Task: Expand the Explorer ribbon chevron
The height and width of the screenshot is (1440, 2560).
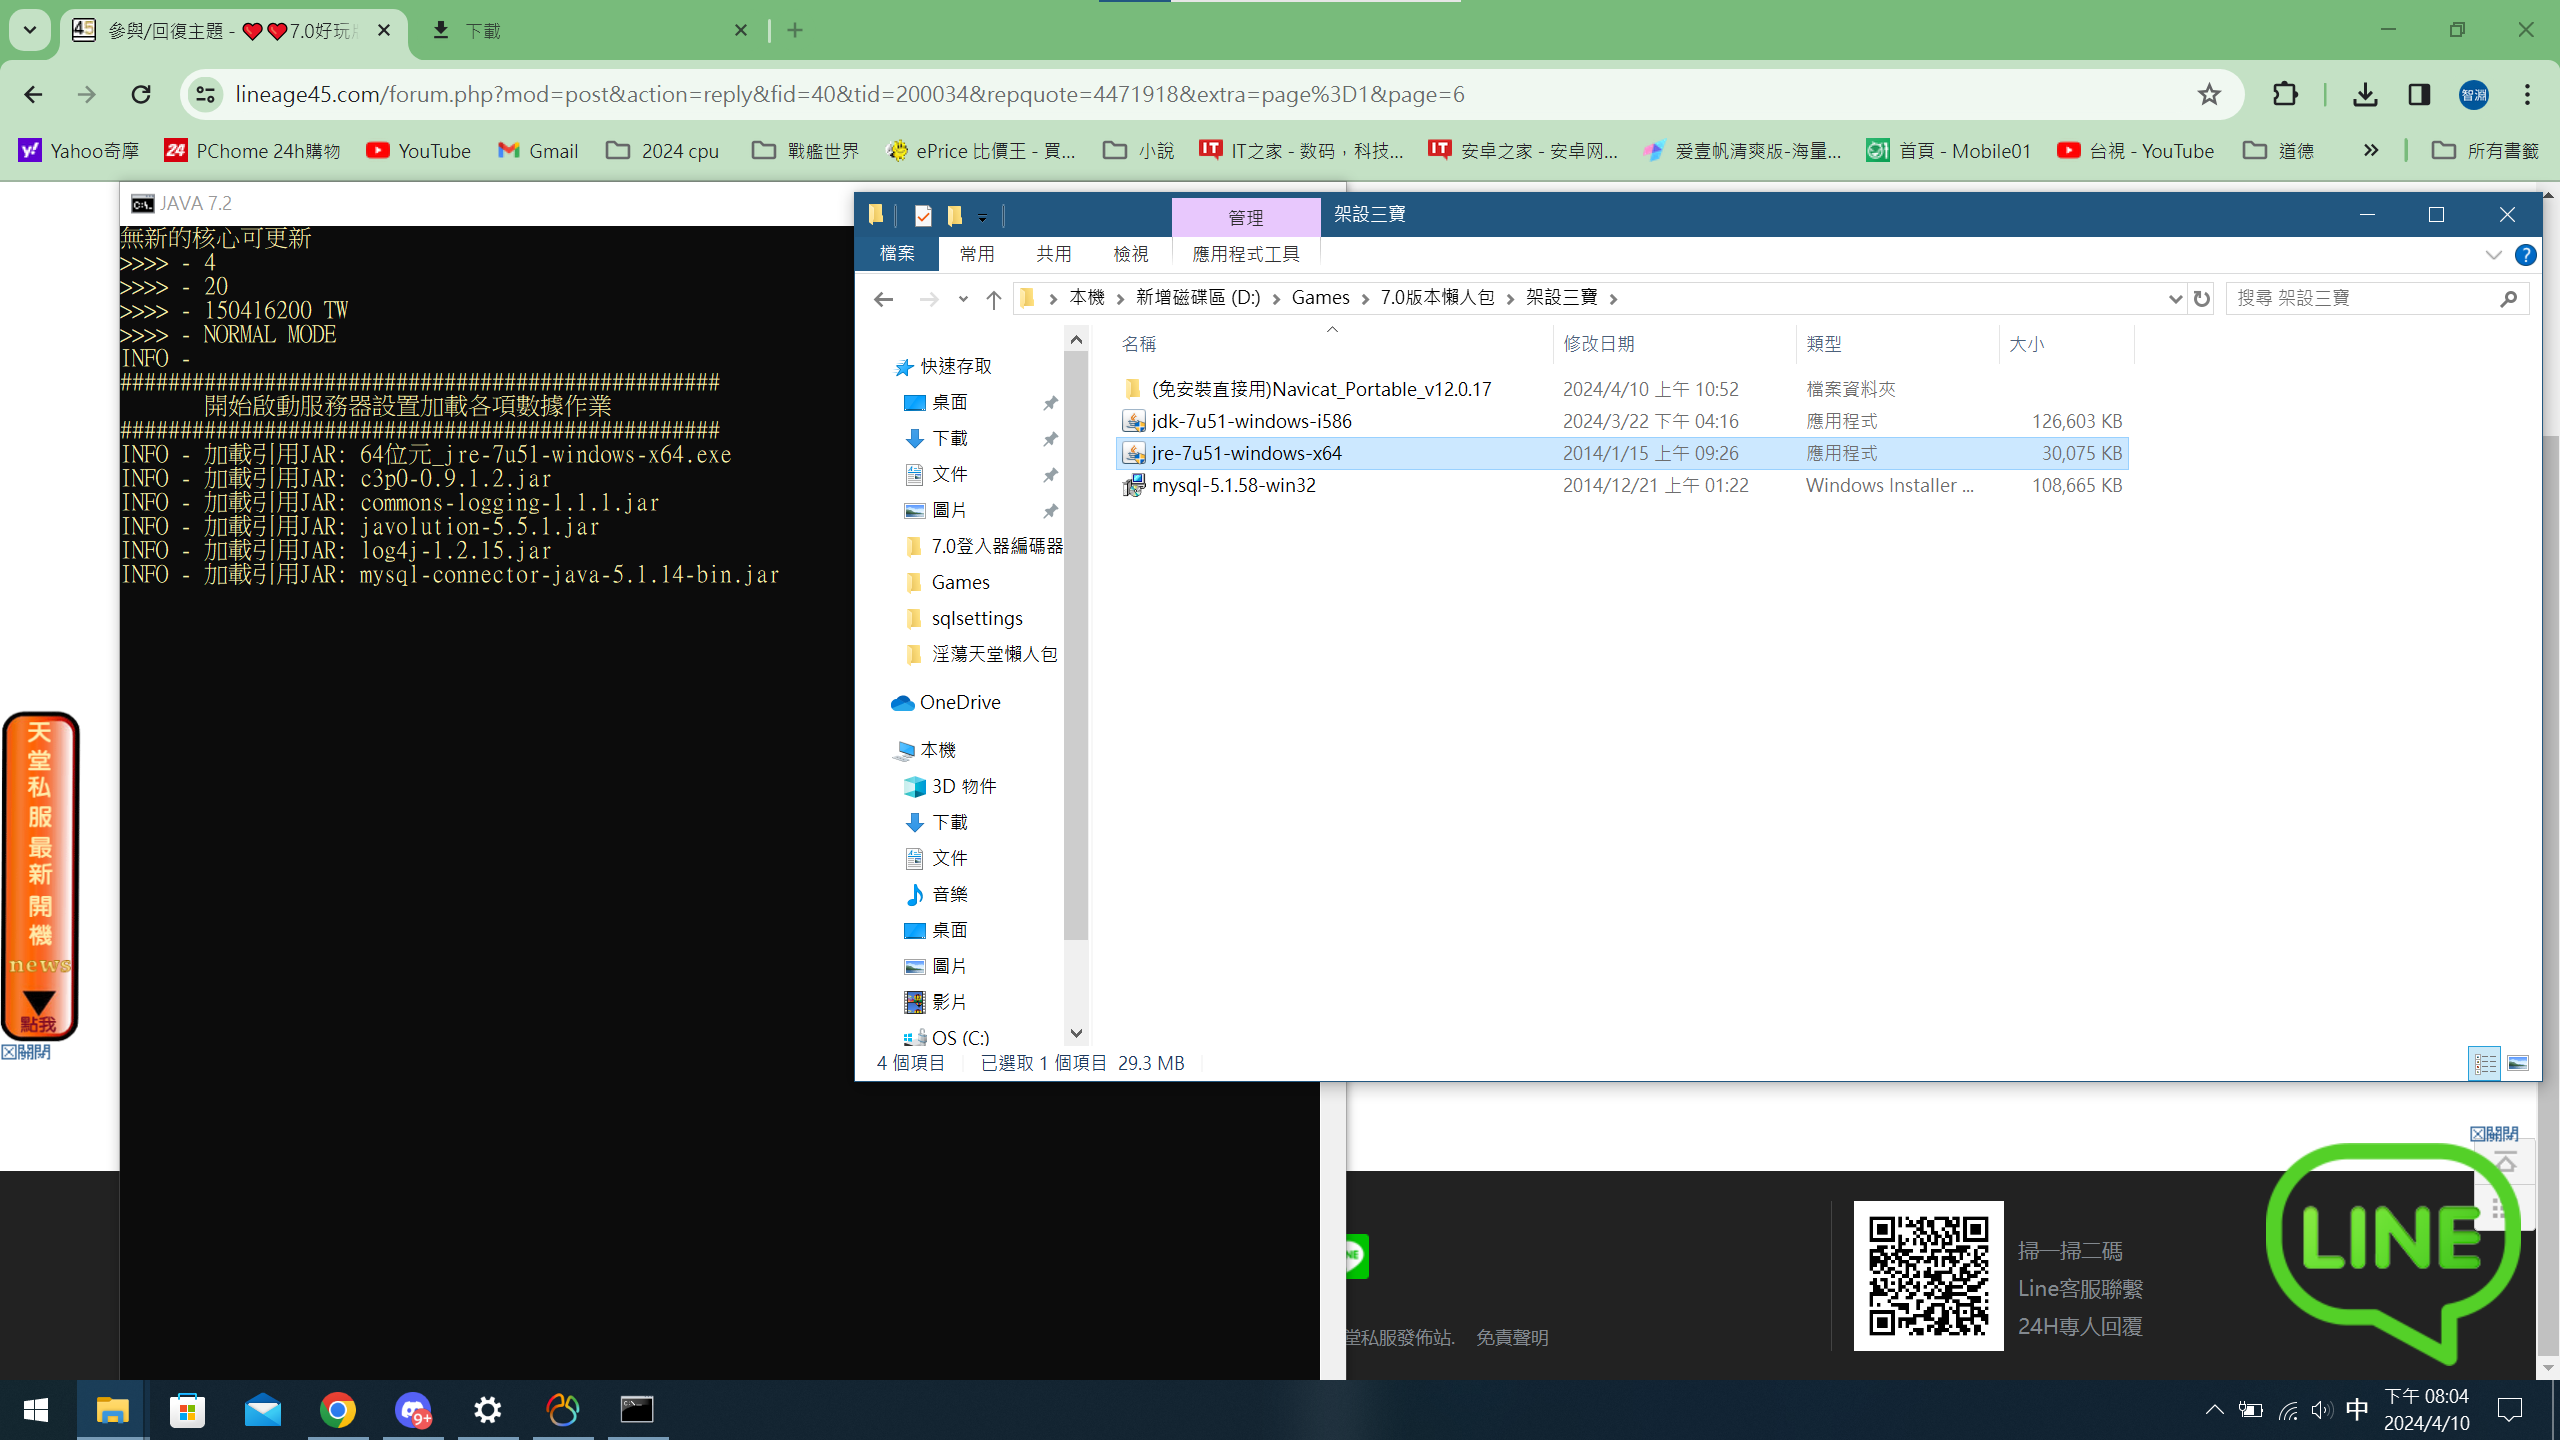Action: tap(2493, 255)
